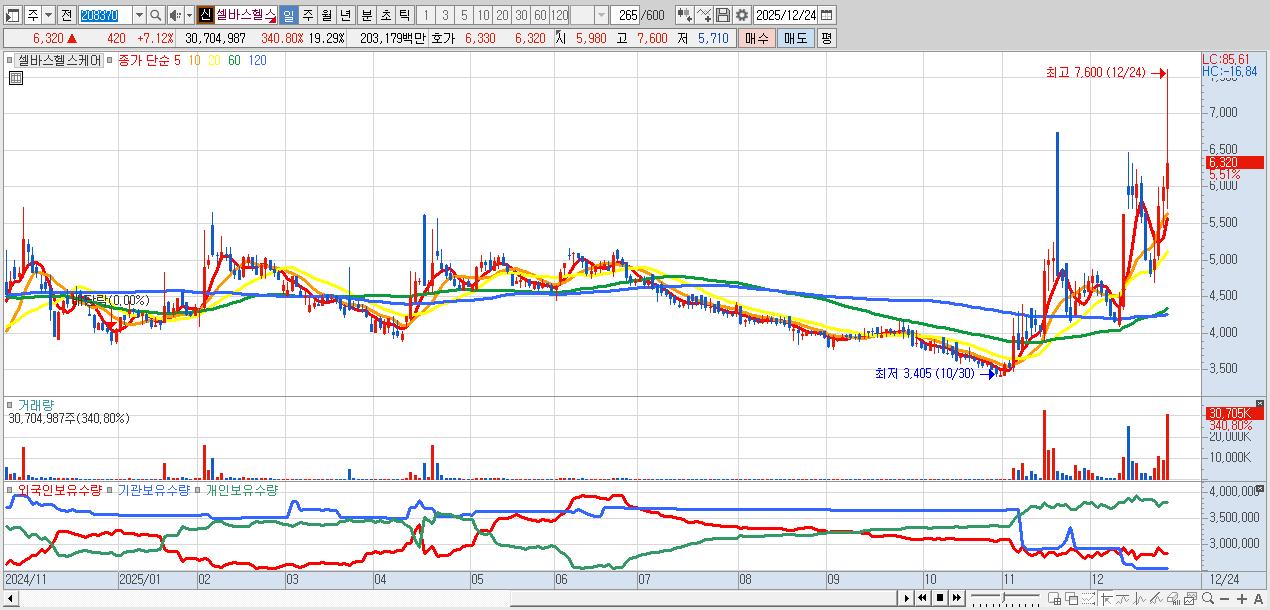The width and height of the screenshot is (1270, 610).
Task: Click the bar count field 265
Action: (625, 15)
